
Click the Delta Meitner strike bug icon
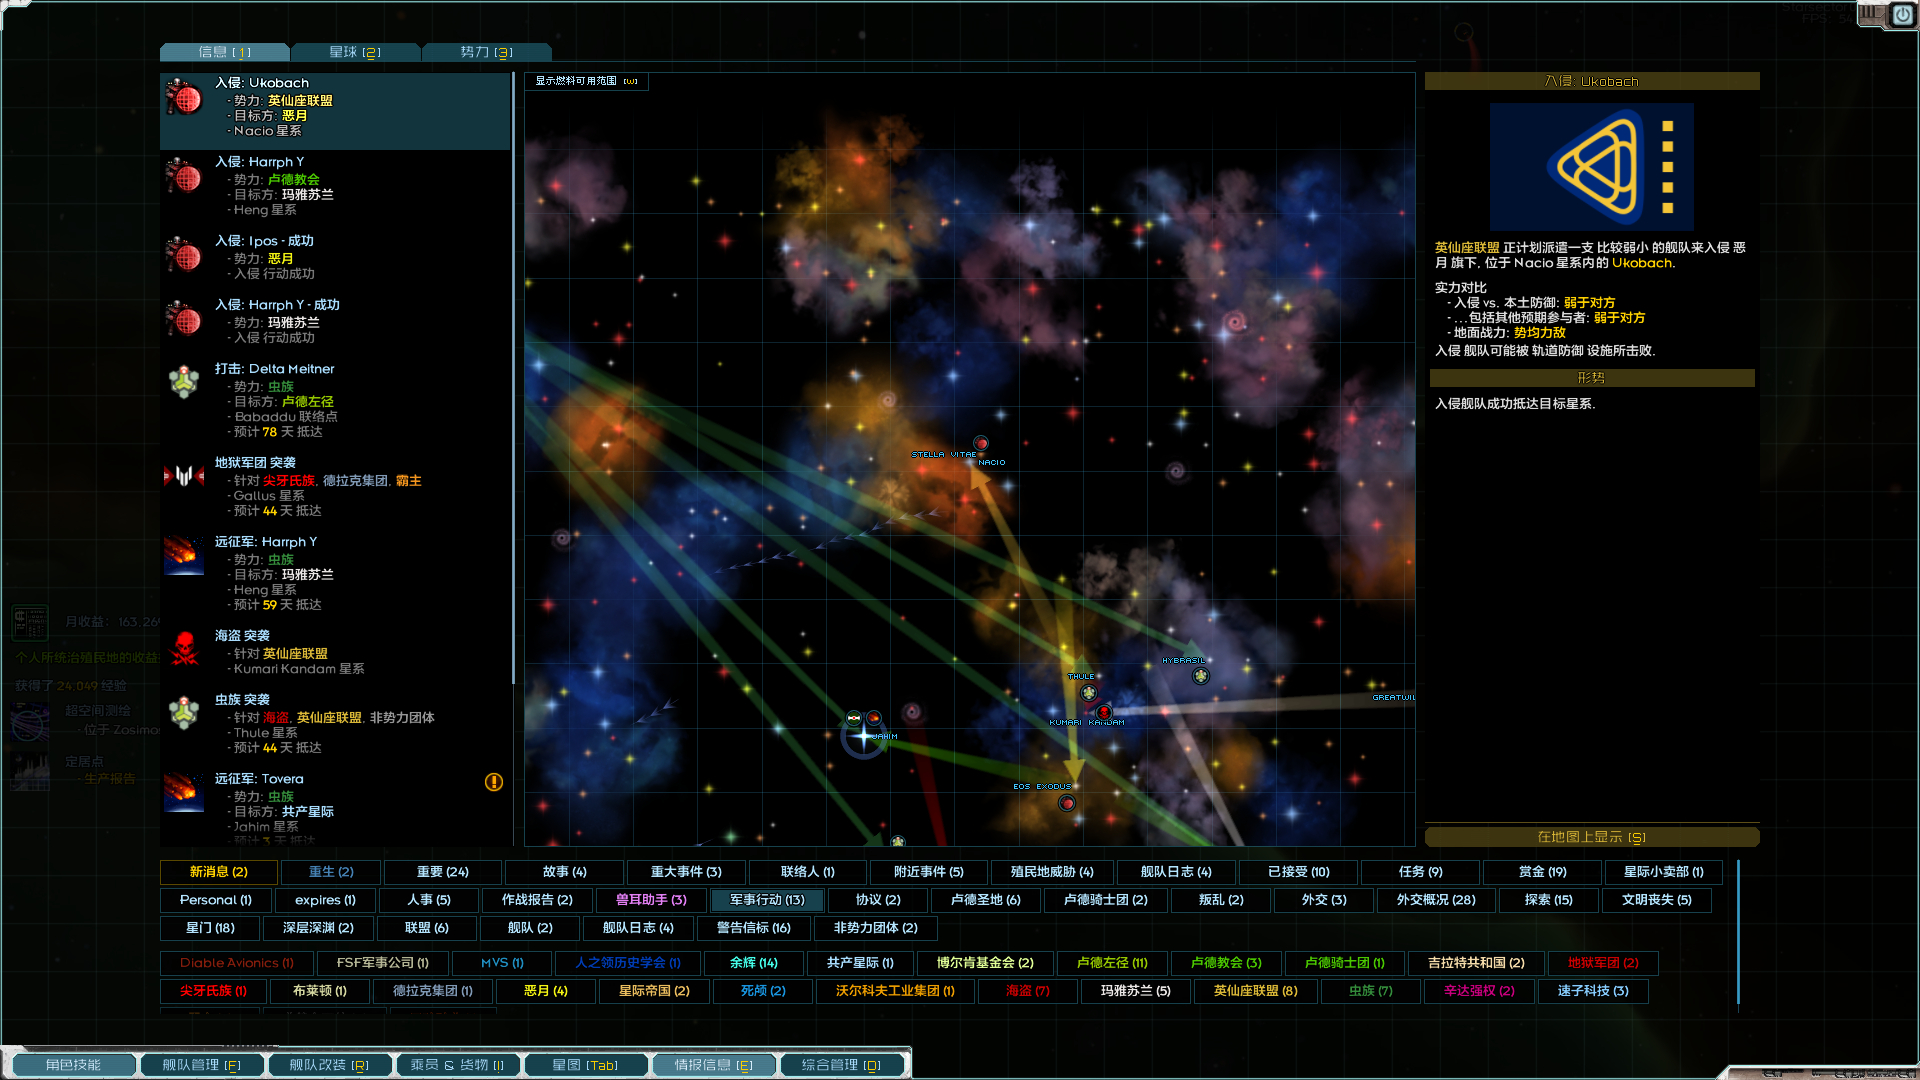(x=184, y=382)
